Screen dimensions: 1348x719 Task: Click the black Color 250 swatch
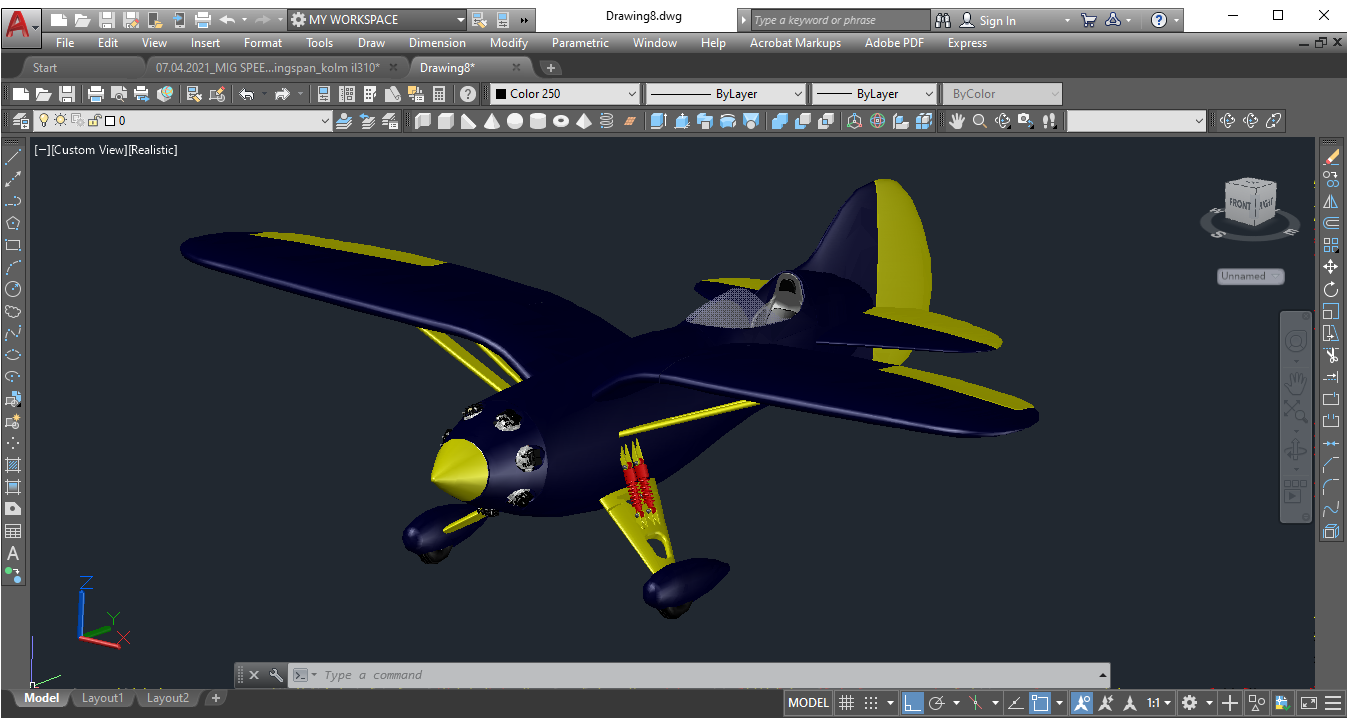tap(500, 94)
